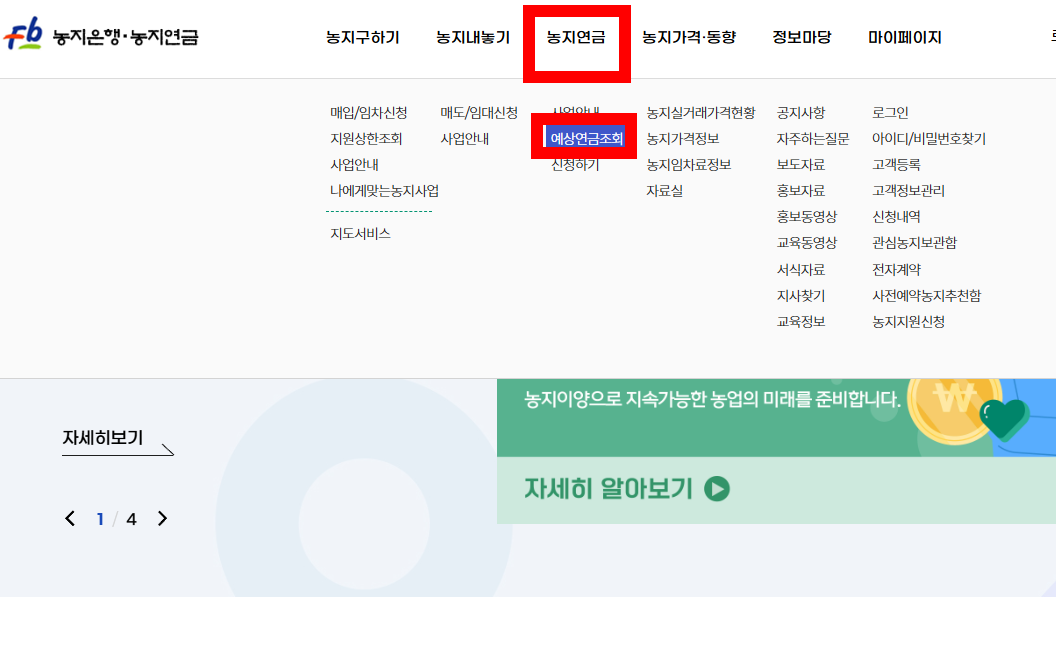1056x645 pixels.
Task: Go to previous slide with left arrow
Action: click(70, 518)
